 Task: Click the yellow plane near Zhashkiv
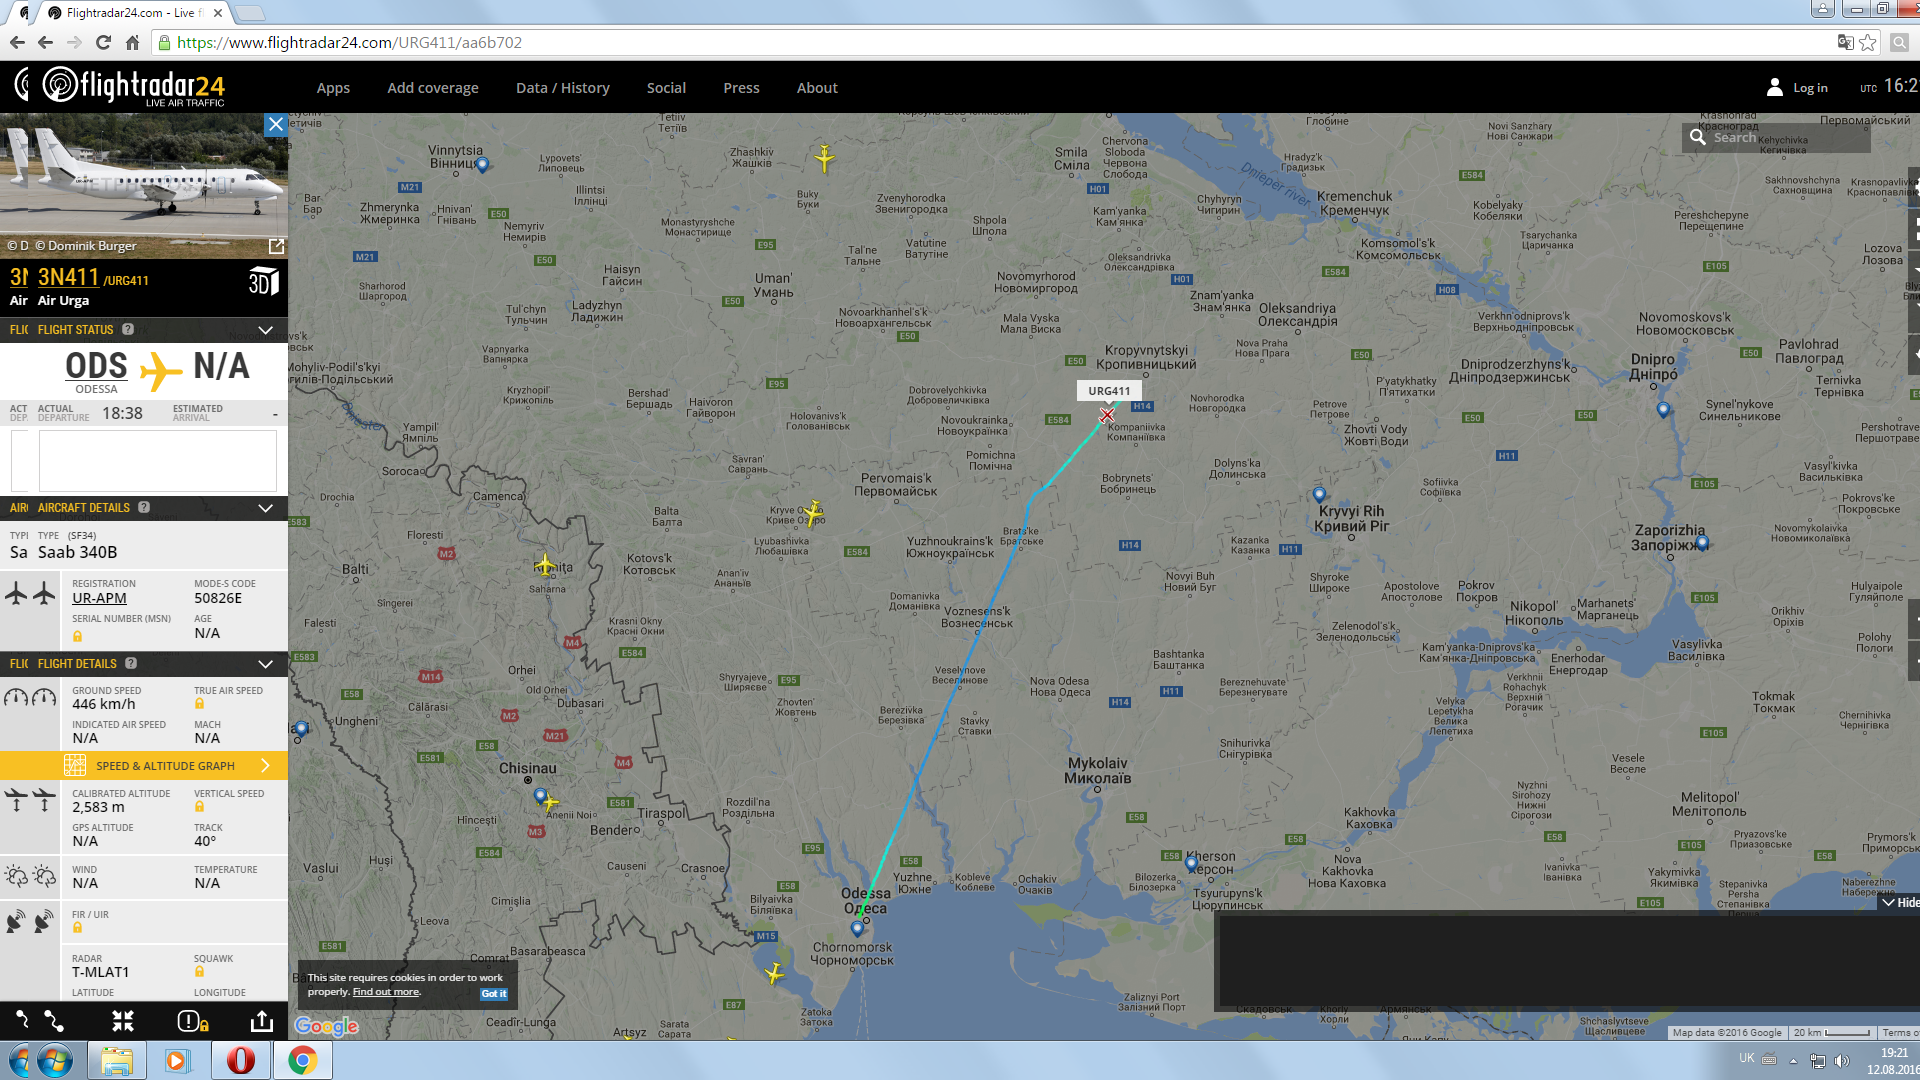point(824,157)
